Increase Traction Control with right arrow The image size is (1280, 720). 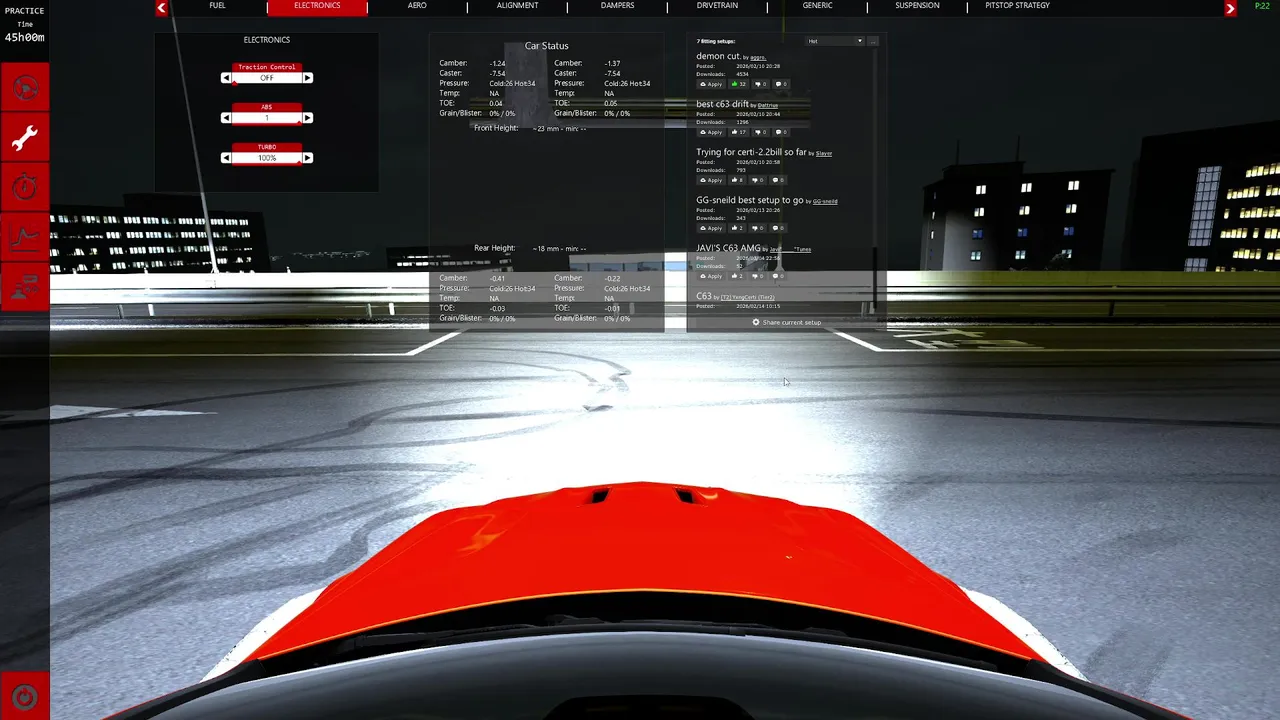(307, 78)
